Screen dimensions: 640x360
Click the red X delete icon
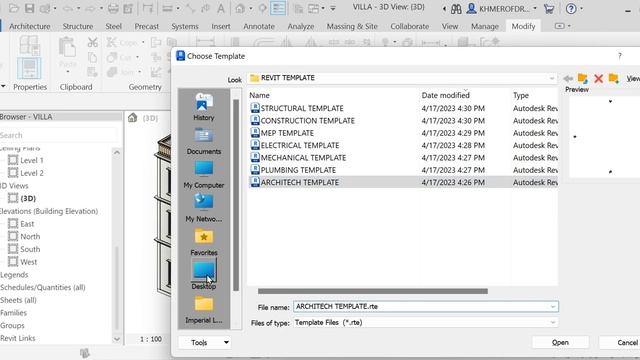[x=598, y=78]
